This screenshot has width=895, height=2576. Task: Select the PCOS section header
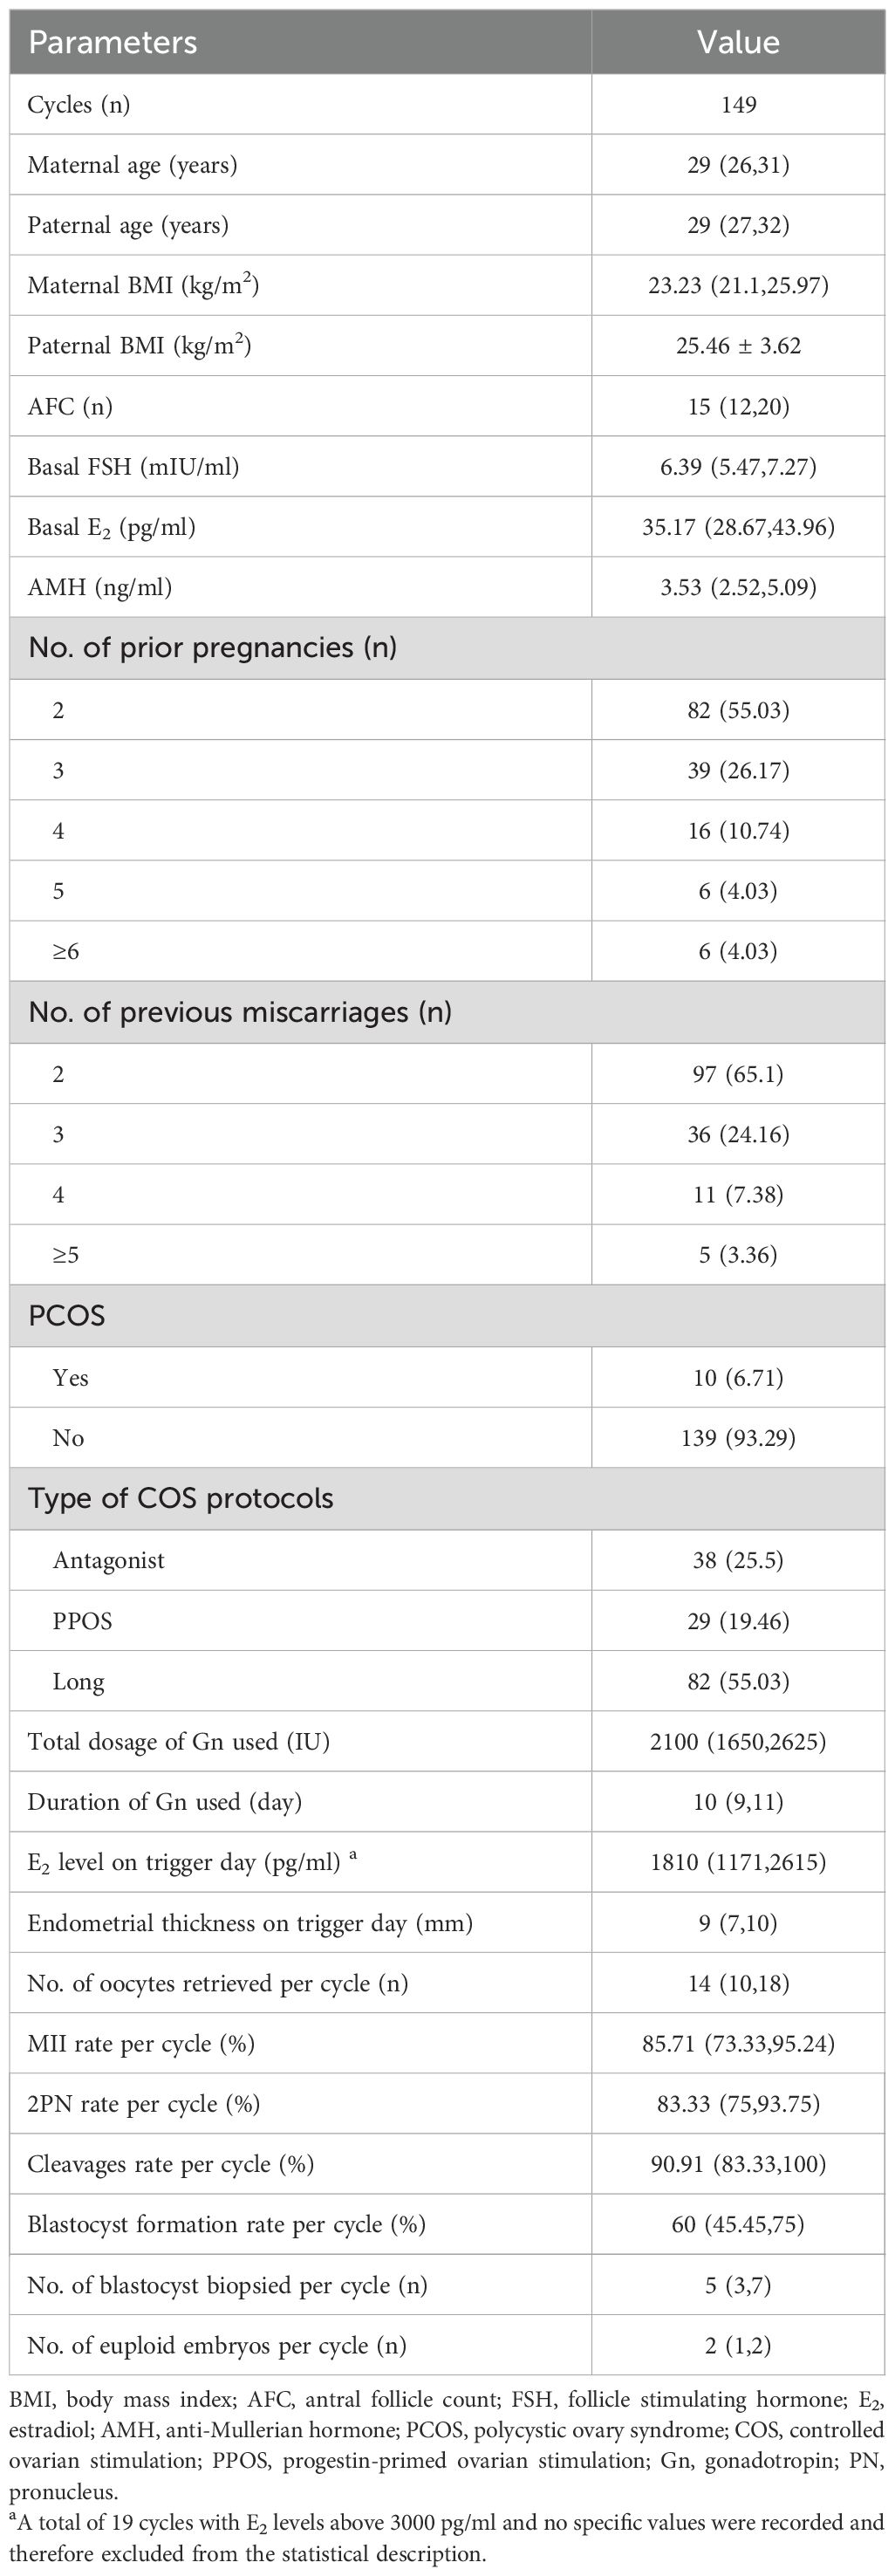(x=67, y=1316)
